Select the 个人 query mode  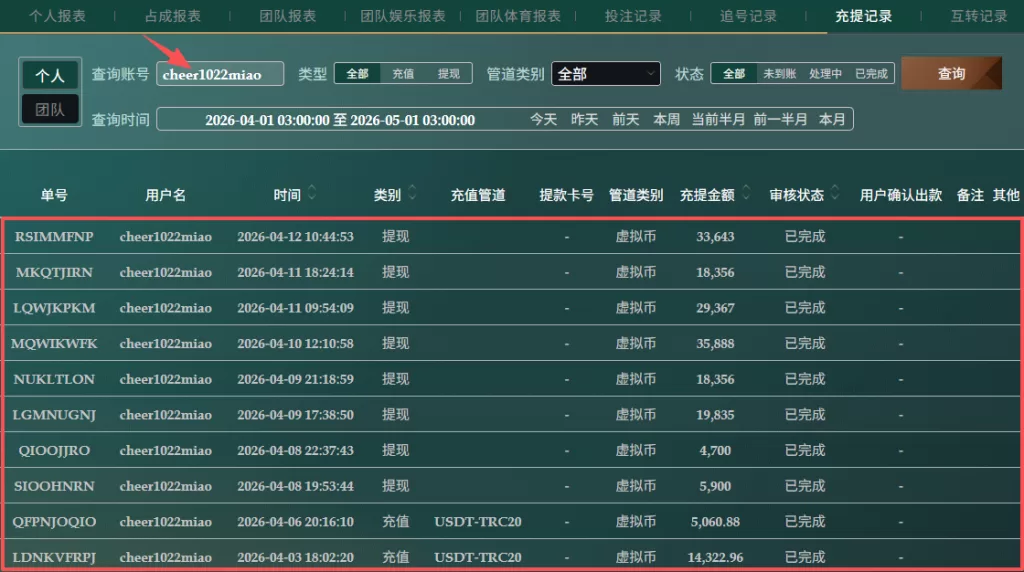(x=50, y=76)
